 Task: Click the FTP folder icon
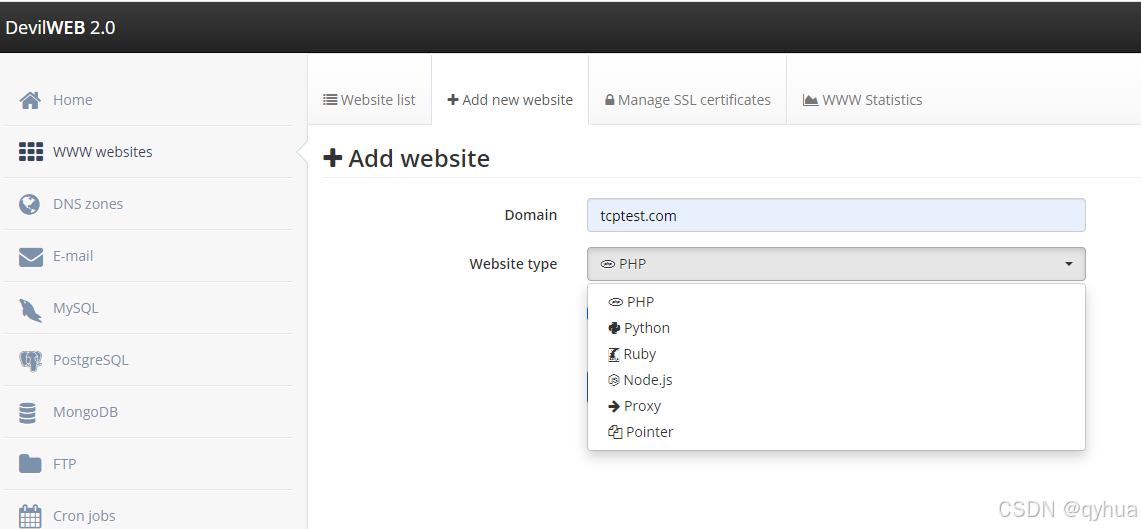click(31, 464)
